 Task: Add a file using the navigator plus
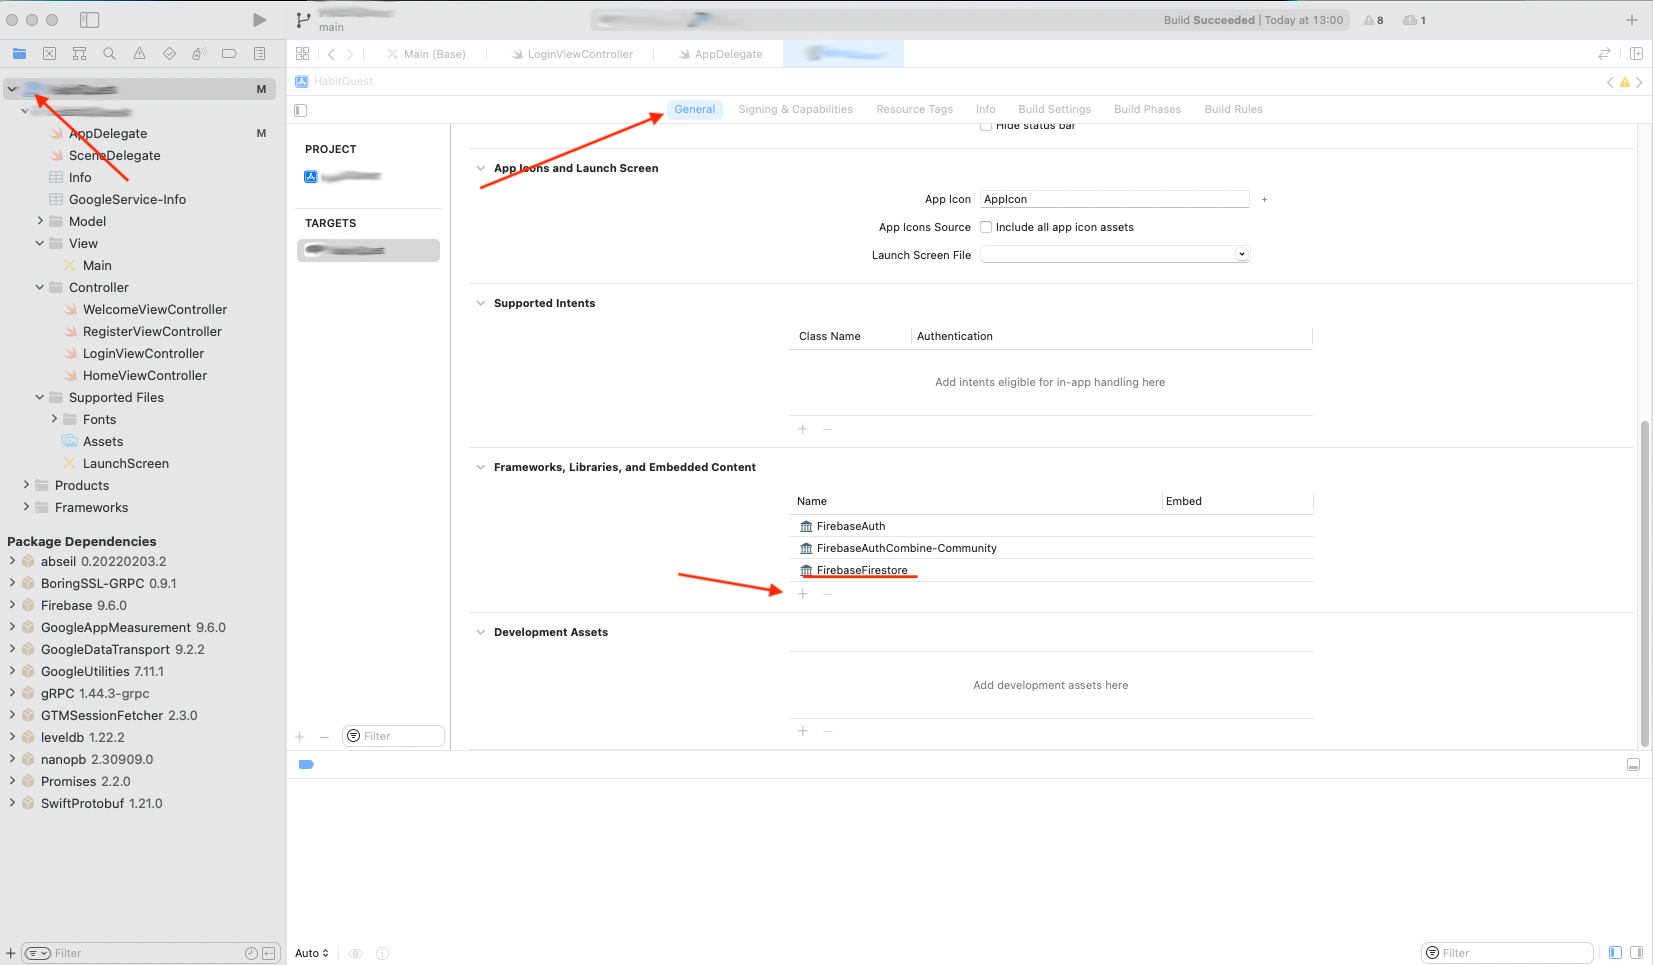click(x=11, y=954)
